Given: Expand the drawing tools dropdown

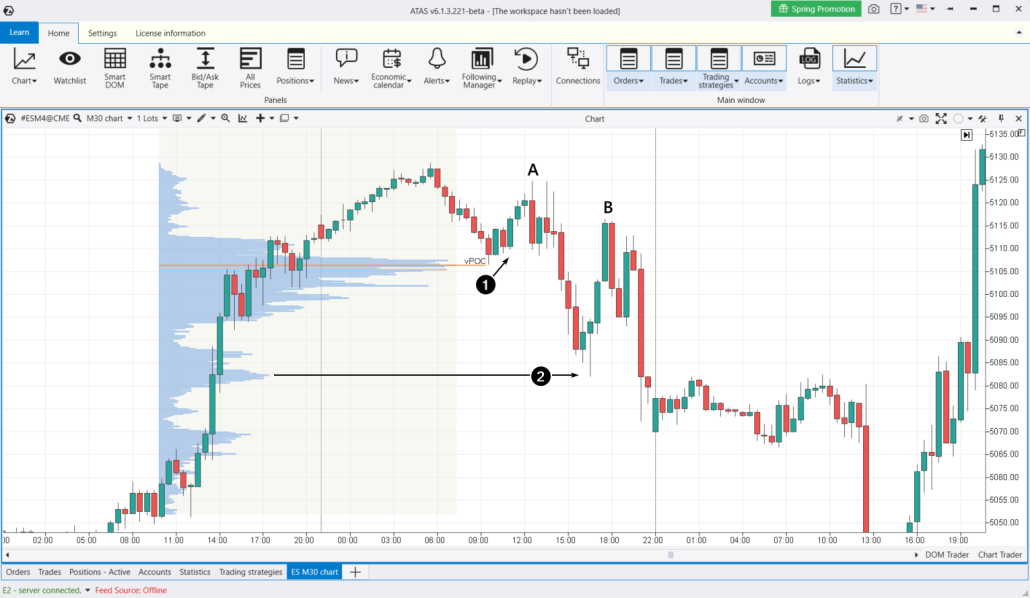Looking at the screenshot, I should coord(213,119).
